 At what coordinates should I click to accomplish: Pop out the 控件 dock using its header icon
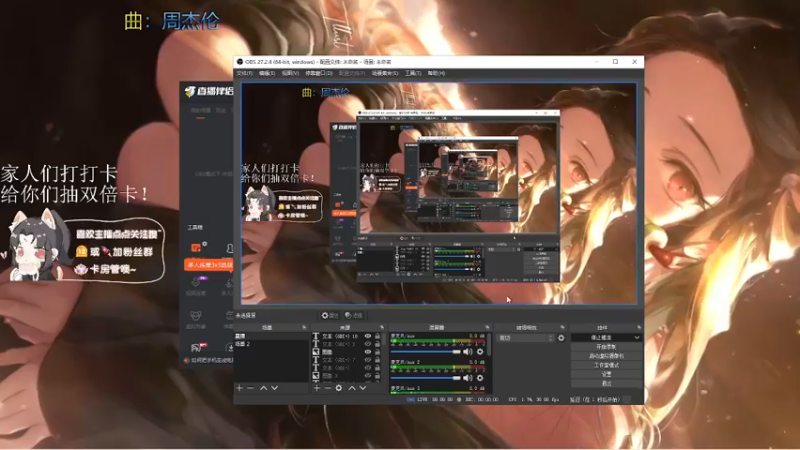point(639,328)
